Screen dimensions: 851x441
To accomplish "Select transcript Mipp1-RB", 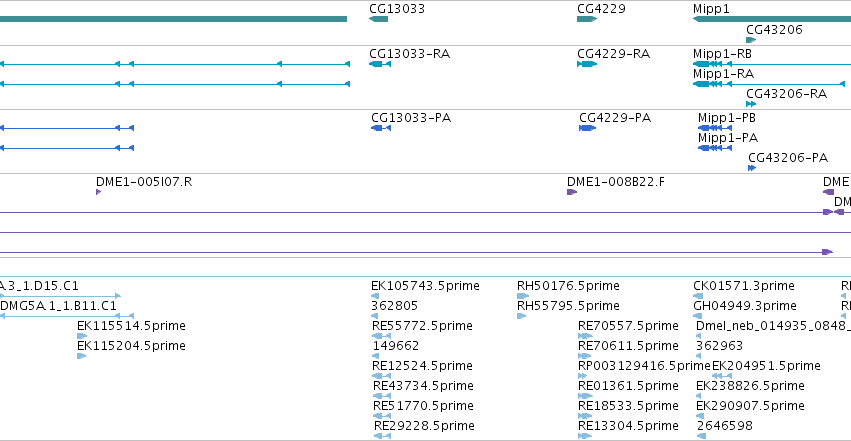I will coord(722,54).
